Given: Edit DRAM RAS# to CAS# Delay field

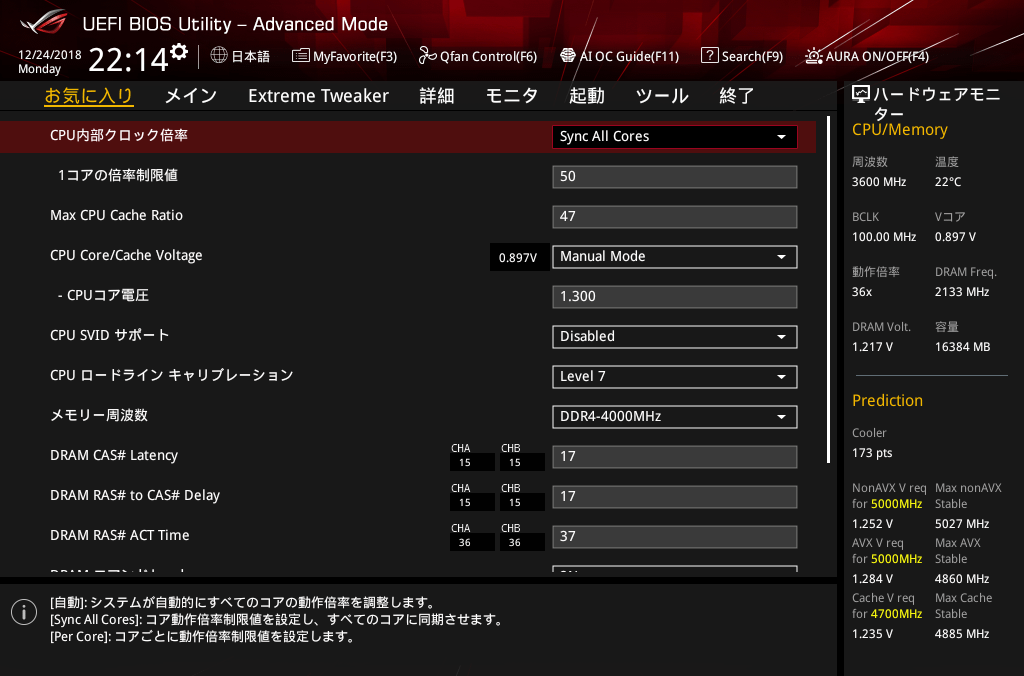Looking at the screenshot, I should 675,496.
